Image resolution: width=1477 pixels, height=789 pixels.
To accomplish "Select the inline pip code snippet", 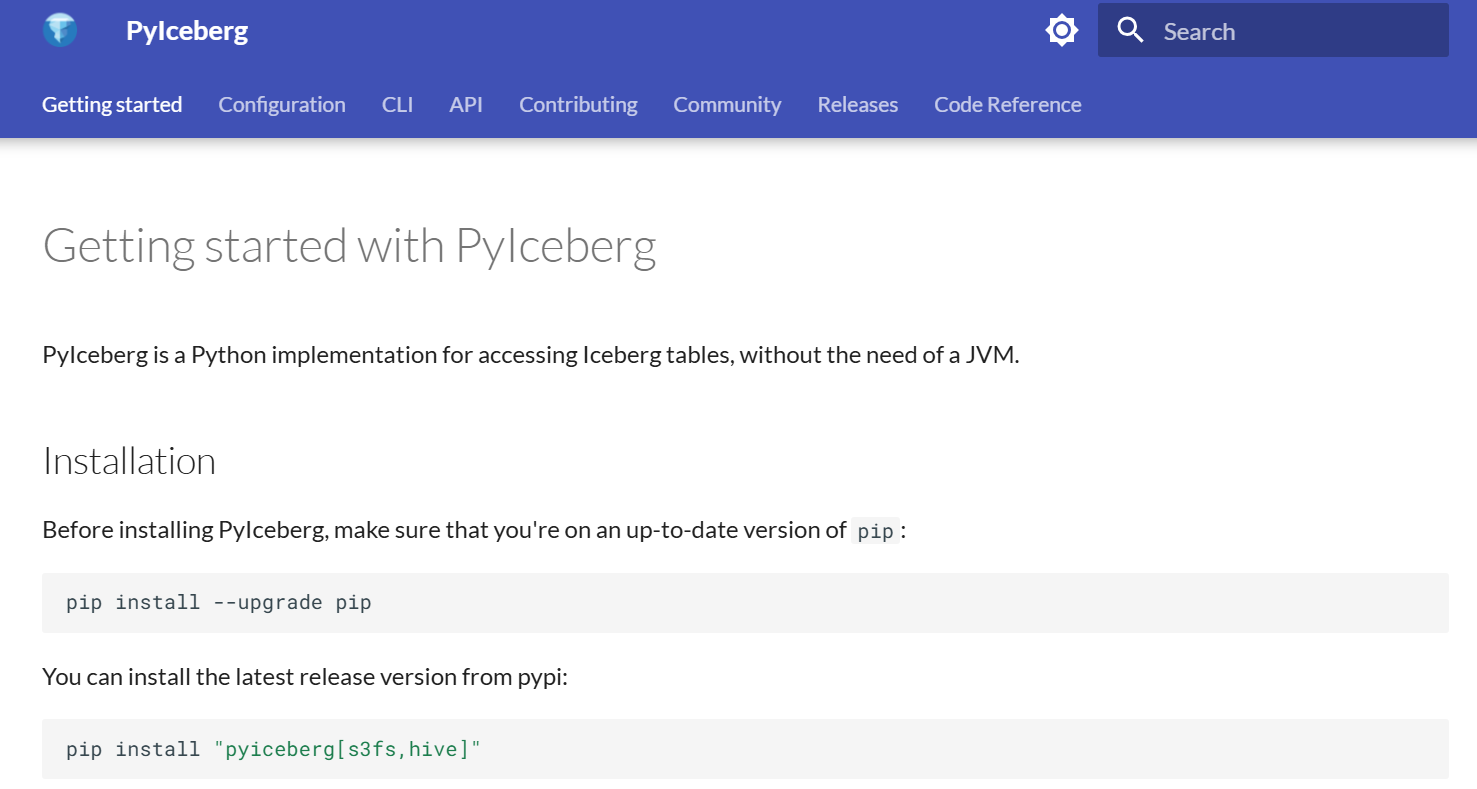I will [874, 531].
